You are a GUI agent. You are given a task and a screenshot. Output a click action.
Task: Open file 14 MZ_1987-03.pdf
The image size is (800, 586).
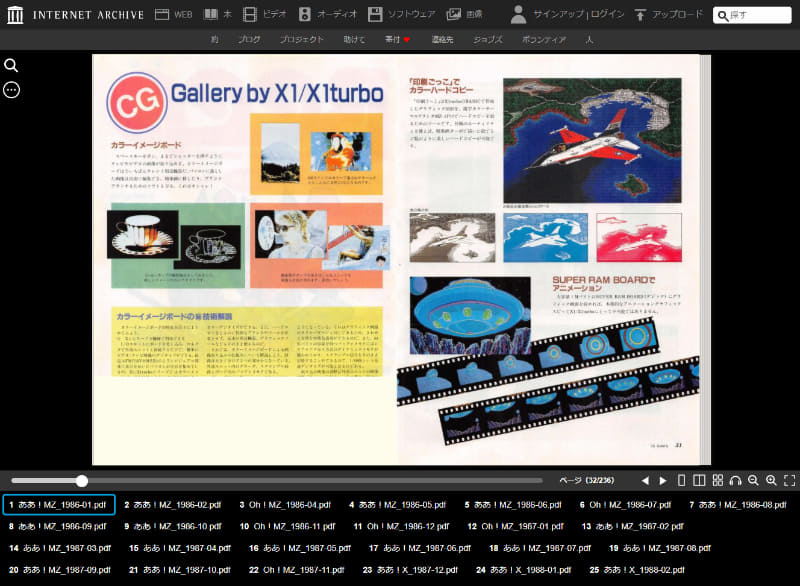[x=60, y=548]
